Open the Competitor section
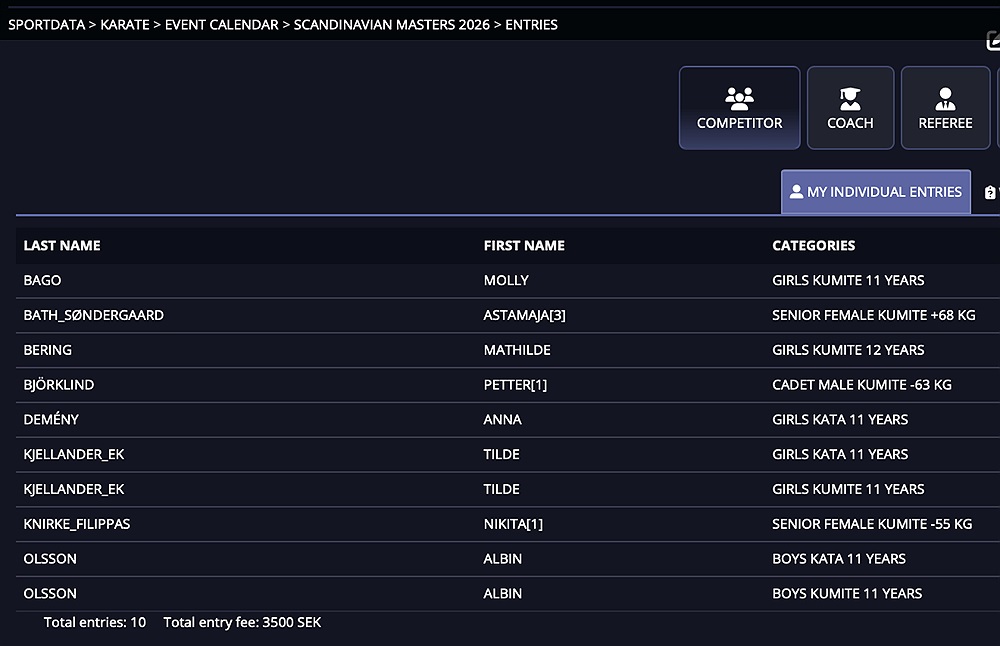Viewport: 1000px width, 646px height. click(739, 108)
